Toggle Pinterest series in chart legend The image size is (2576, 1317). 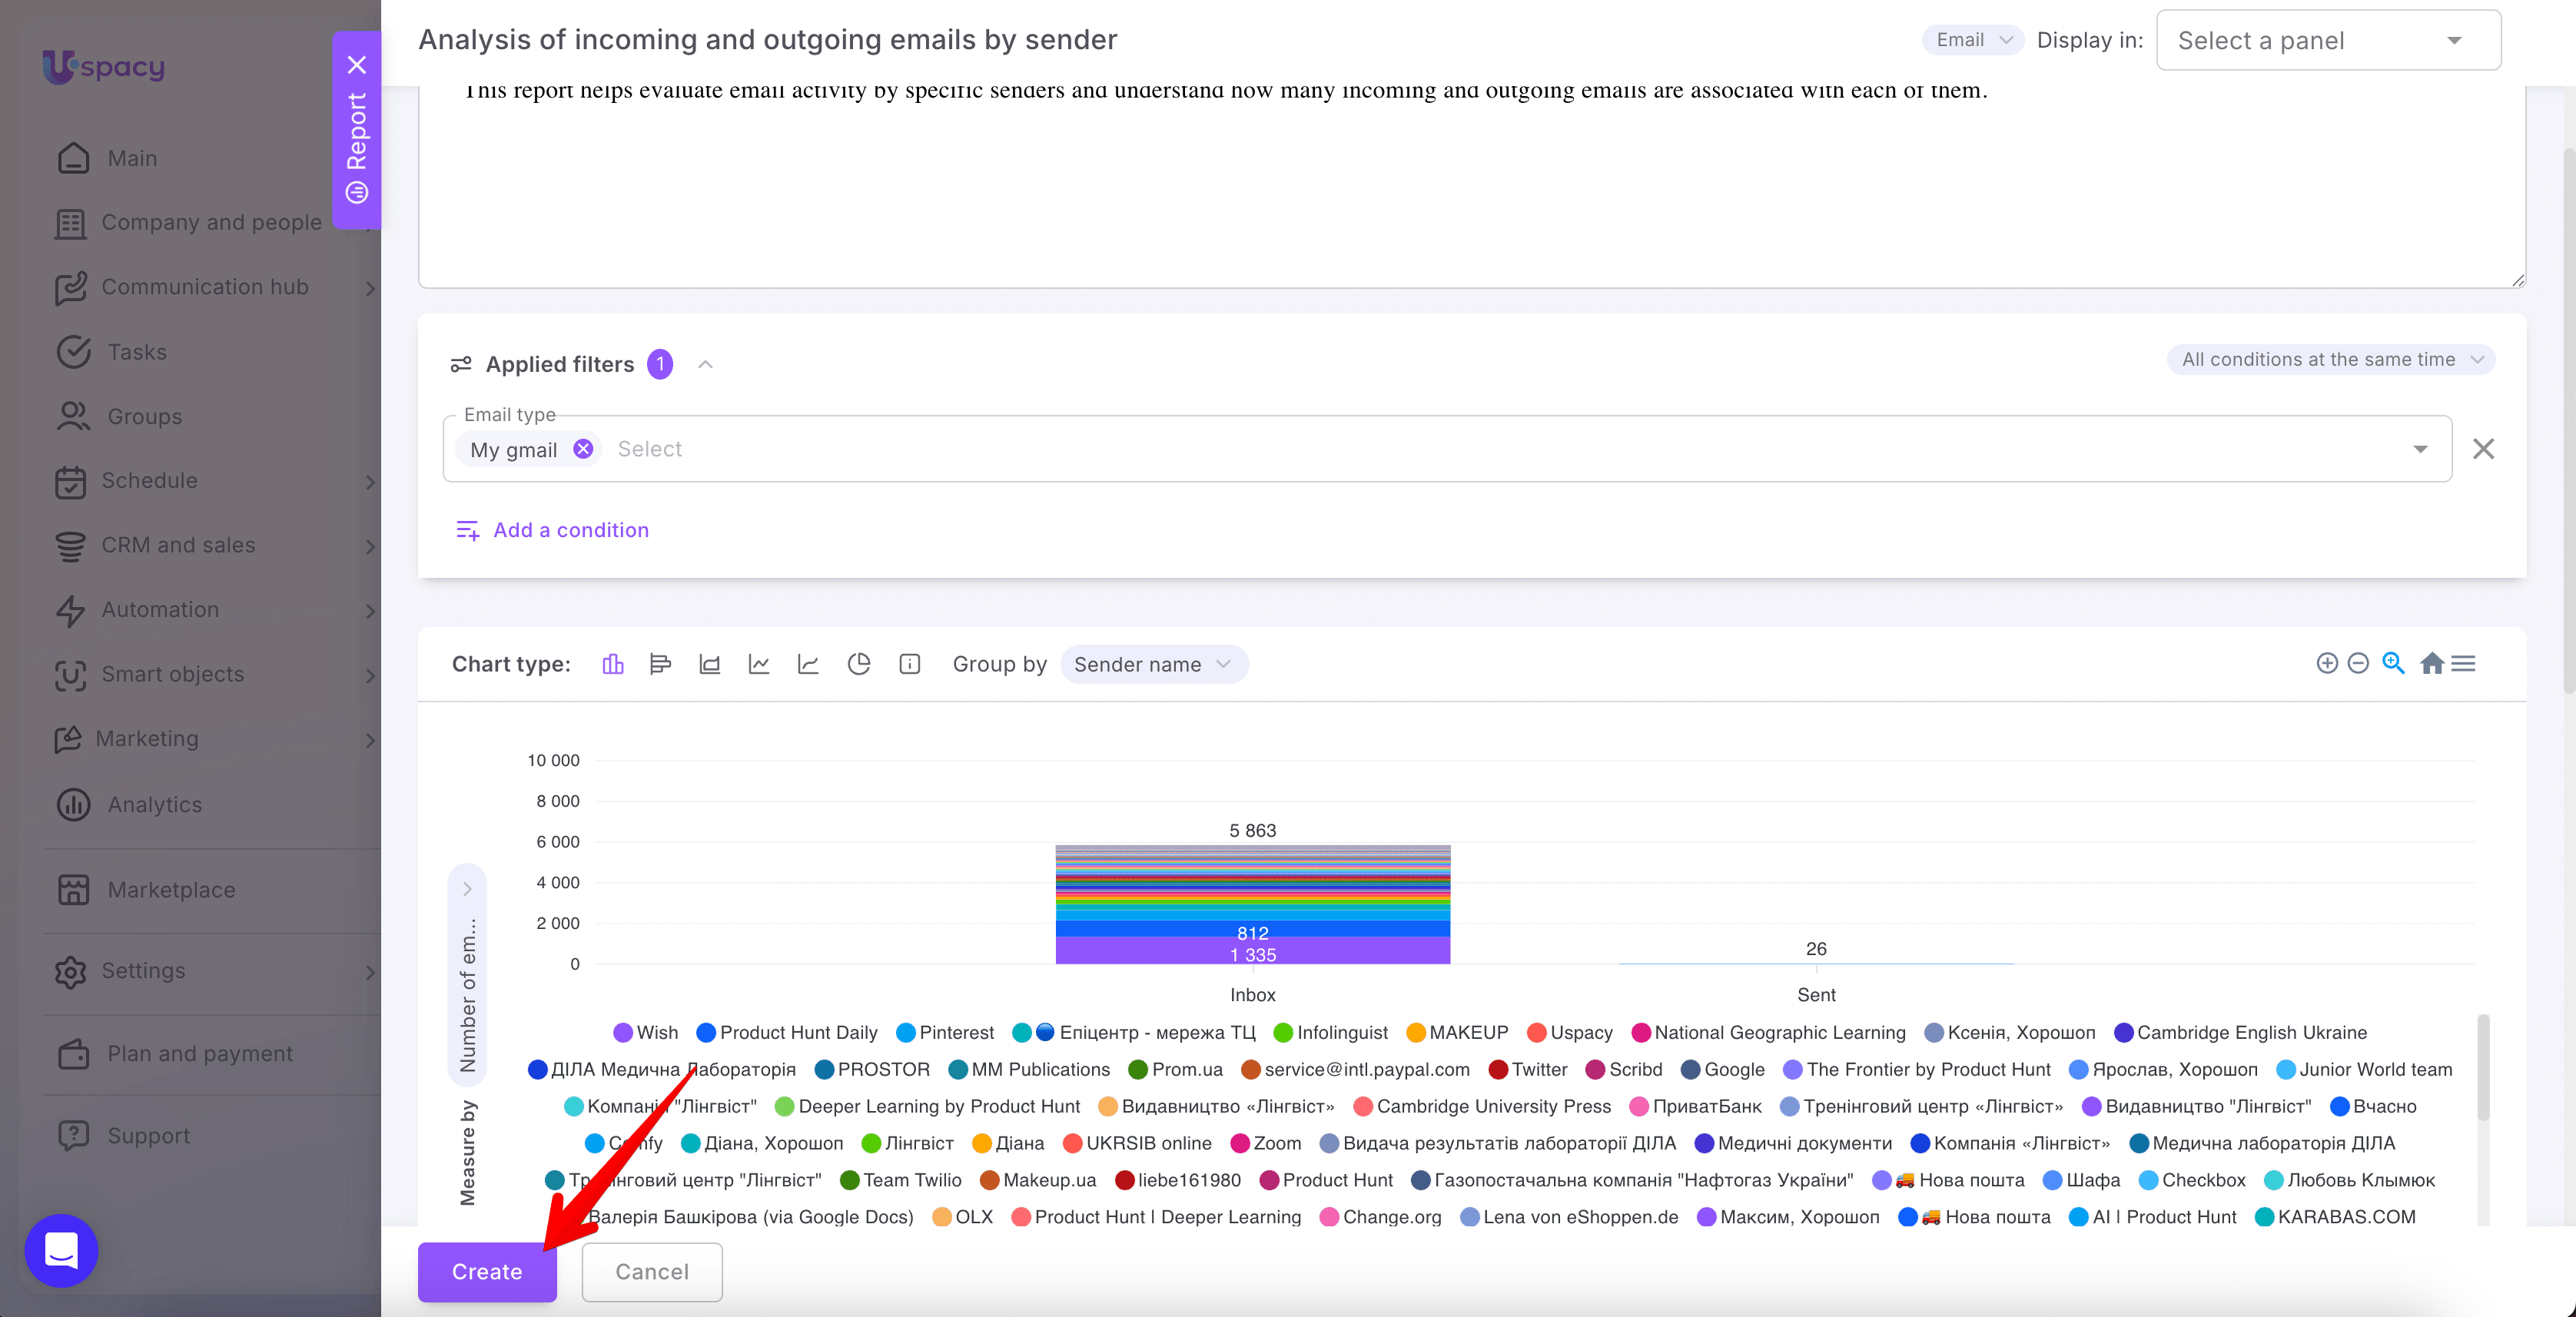pyautogui.click(x=945, y=1032)
